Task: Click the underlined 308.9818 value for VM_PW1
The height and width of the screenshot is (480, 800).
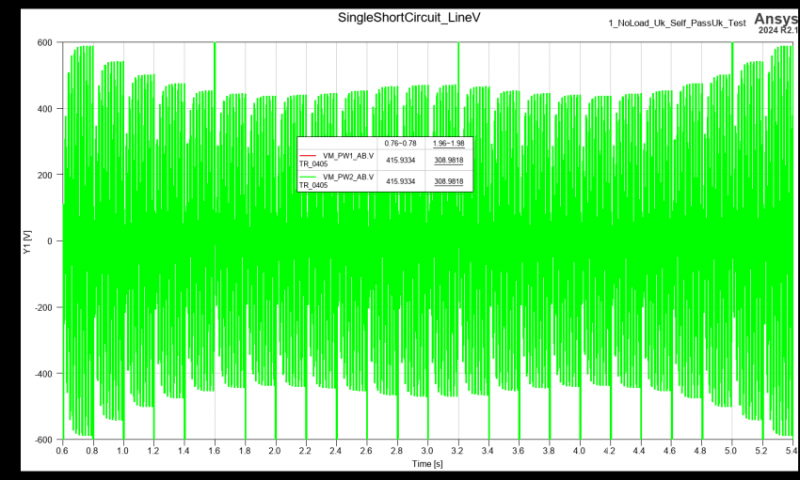Action: click(x=447, y=160)
